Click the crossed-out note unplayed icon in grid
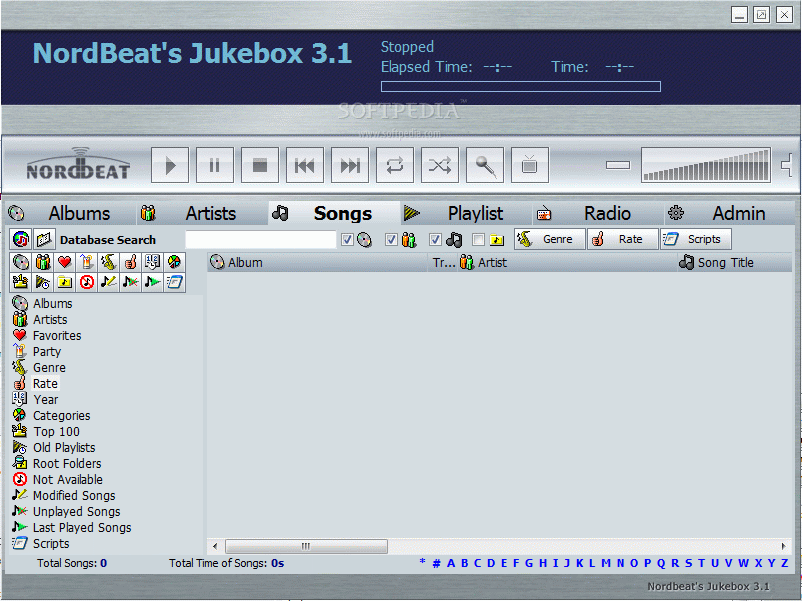The width and height of the screenshot is (802, 601). coord(130,282)
